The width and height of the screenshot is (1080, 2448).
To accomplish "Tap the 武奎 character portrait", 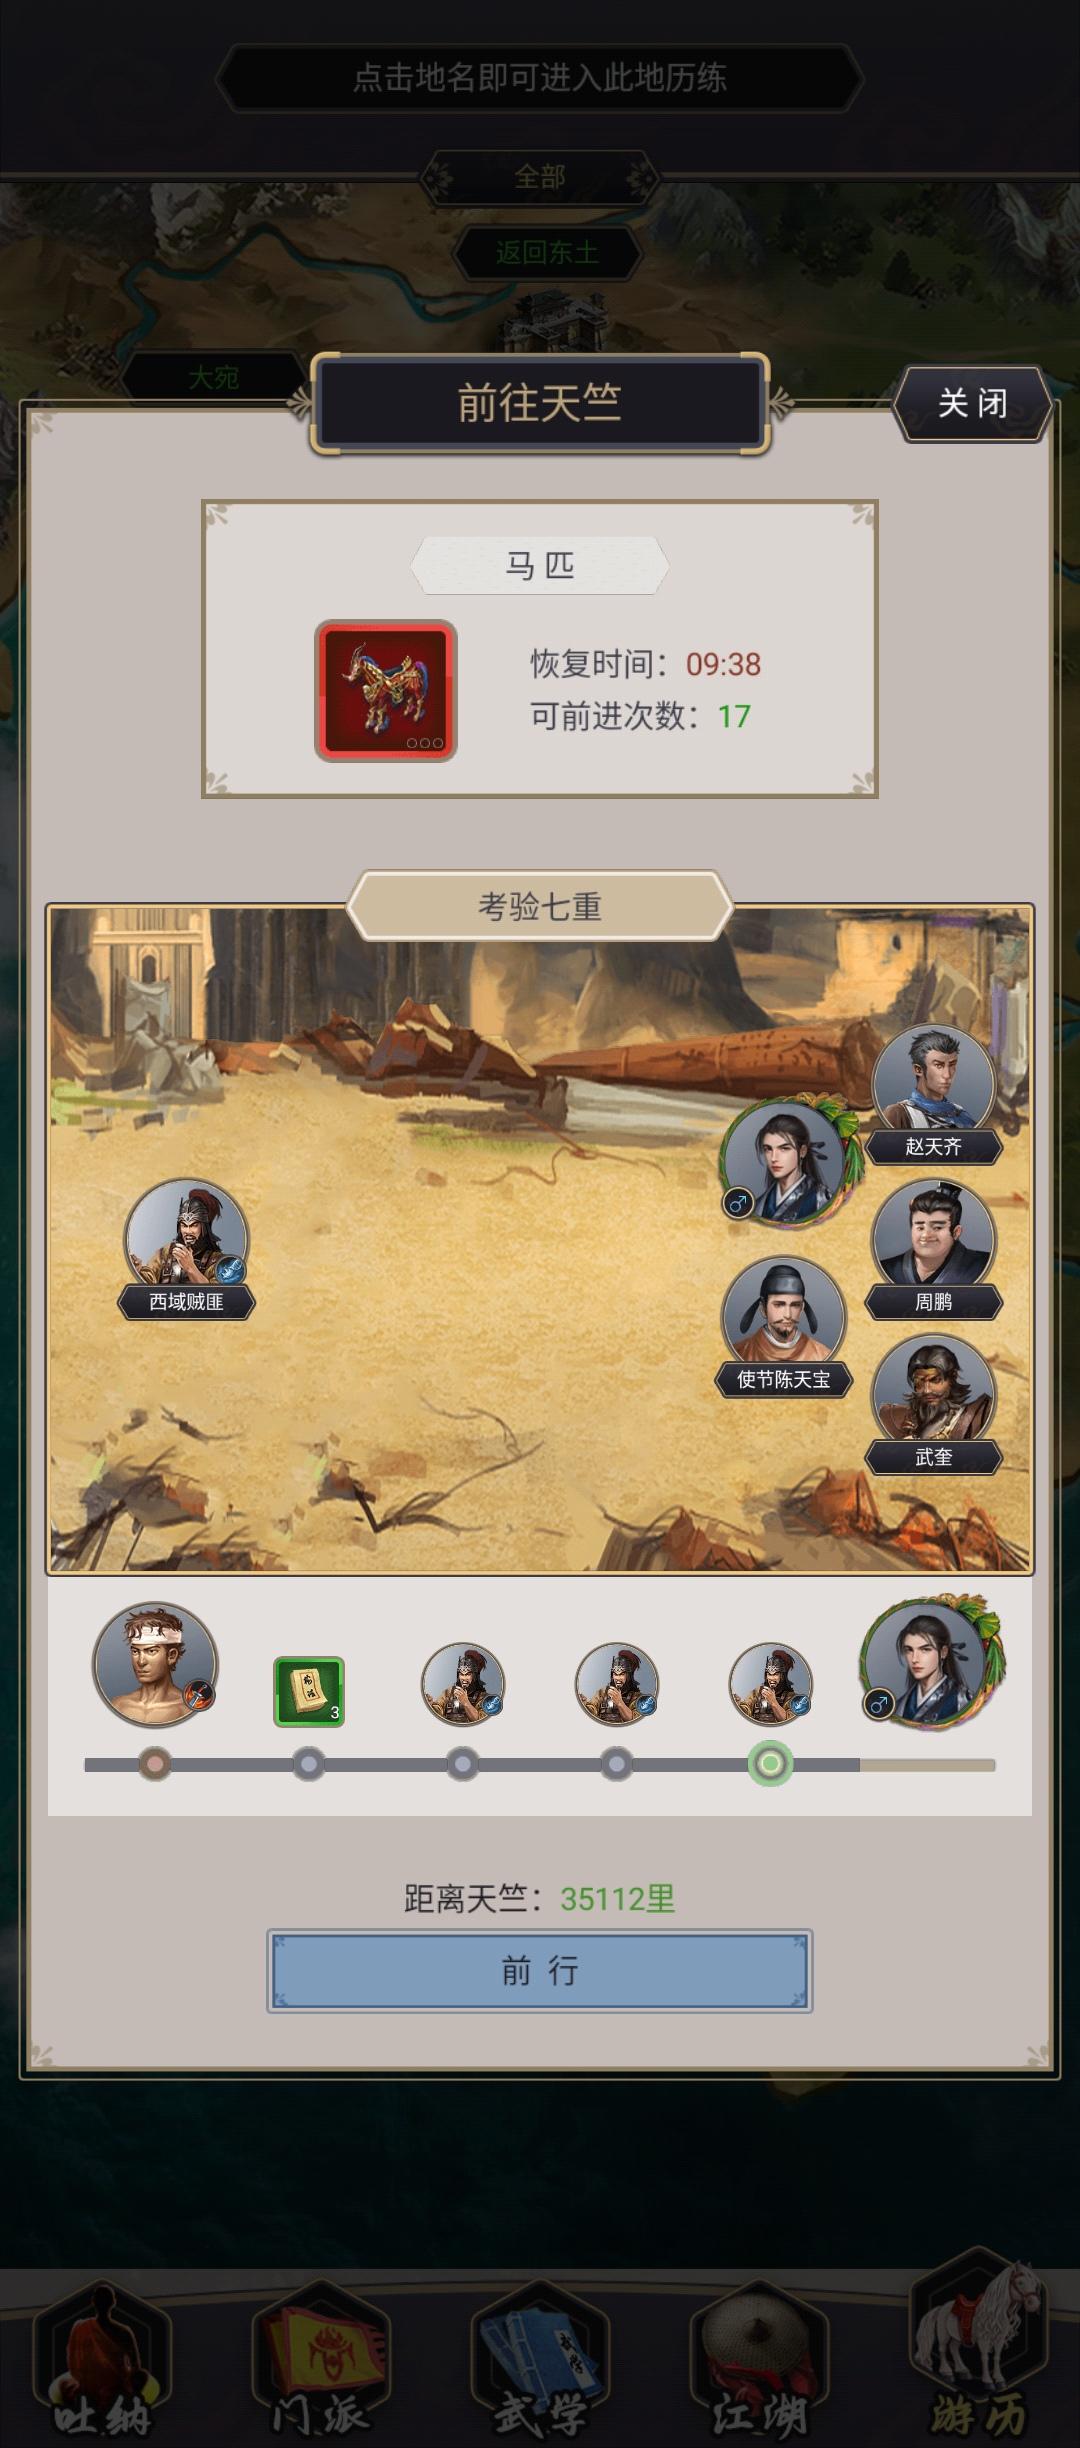I will (933, 1396).
